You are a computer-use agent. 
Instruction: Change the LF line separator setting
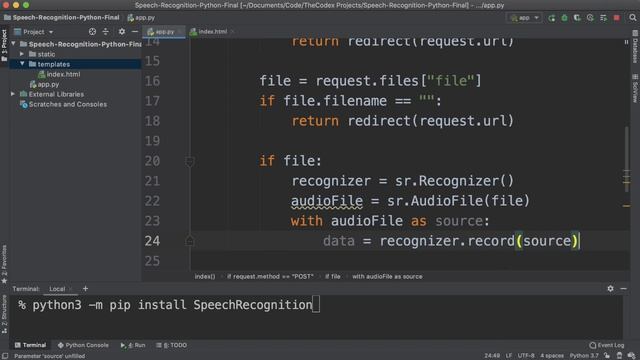509,356
